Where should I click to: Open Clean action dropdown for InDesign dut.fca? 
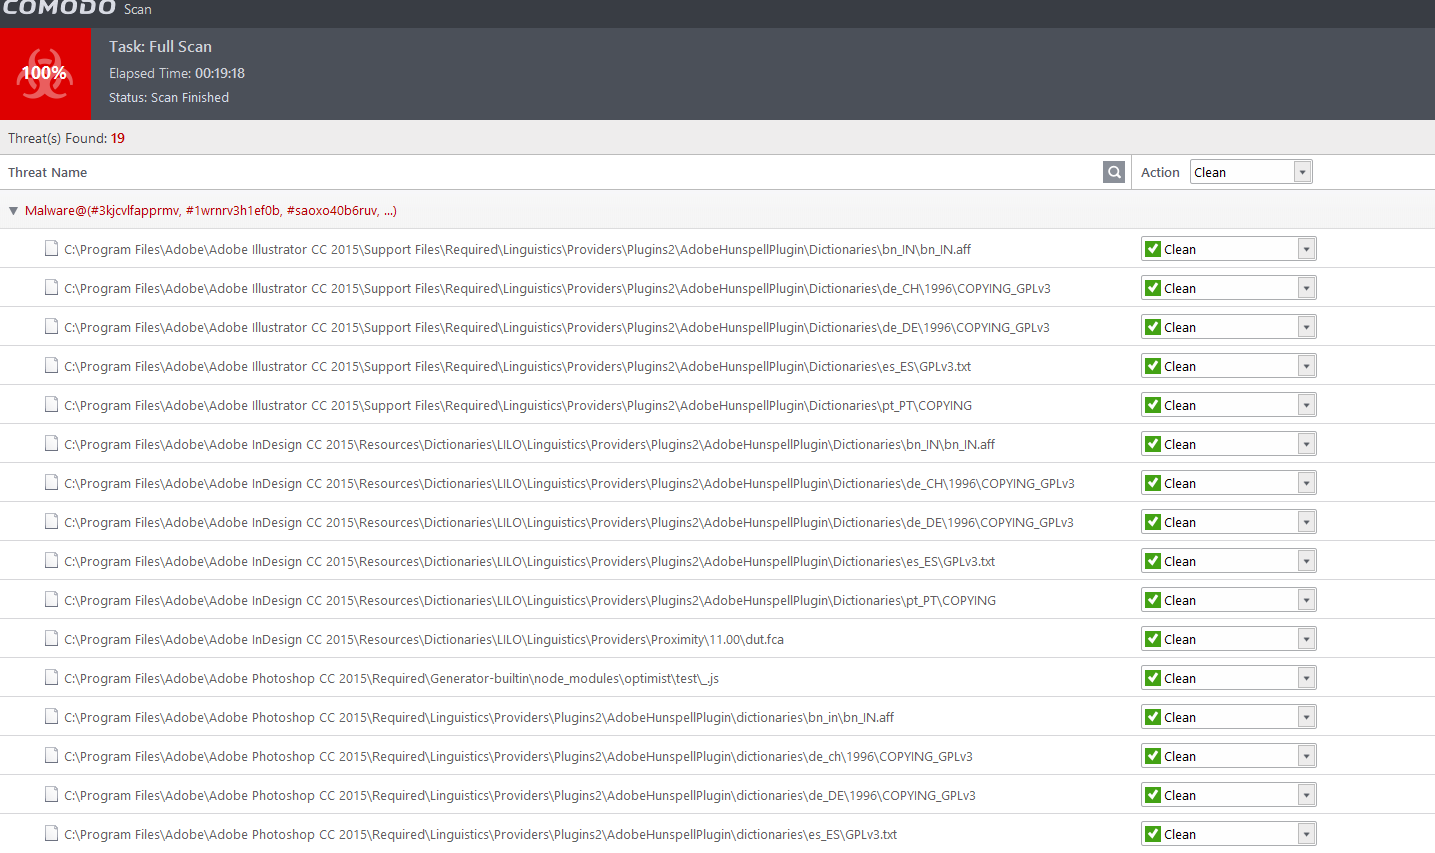click(x=1229, y=639)
